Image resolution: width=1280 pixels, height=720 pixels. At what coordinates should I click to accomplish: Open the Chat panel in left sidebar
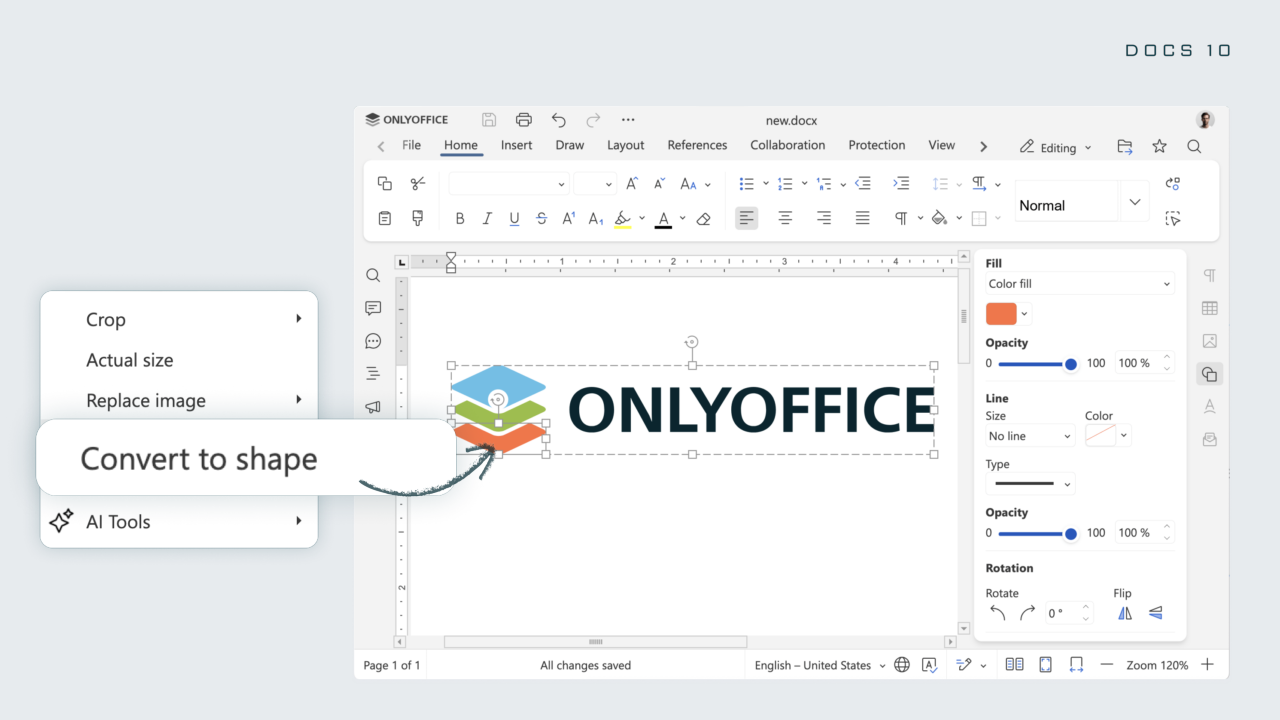click(373, 341)
